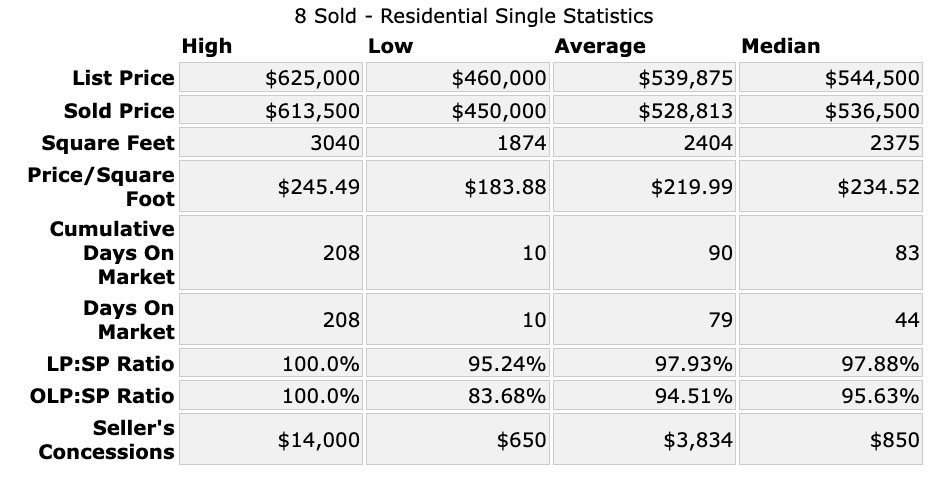Click Average Cumulative Days On Market 90
This screenshot has height=480, width=952.
(x=721, y=253)
